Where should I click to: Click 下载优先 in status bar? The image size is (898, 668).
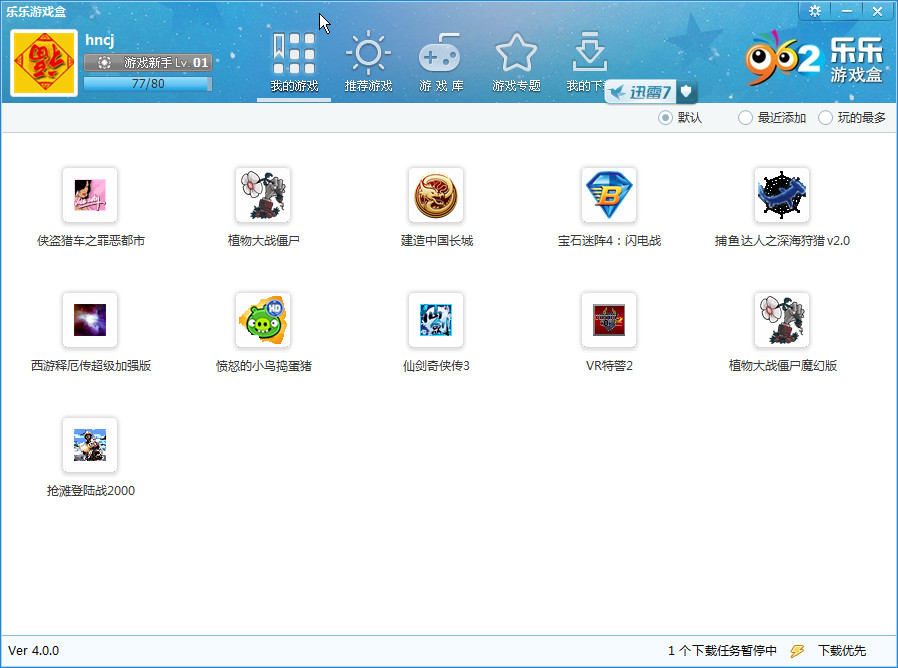[842, 651]
